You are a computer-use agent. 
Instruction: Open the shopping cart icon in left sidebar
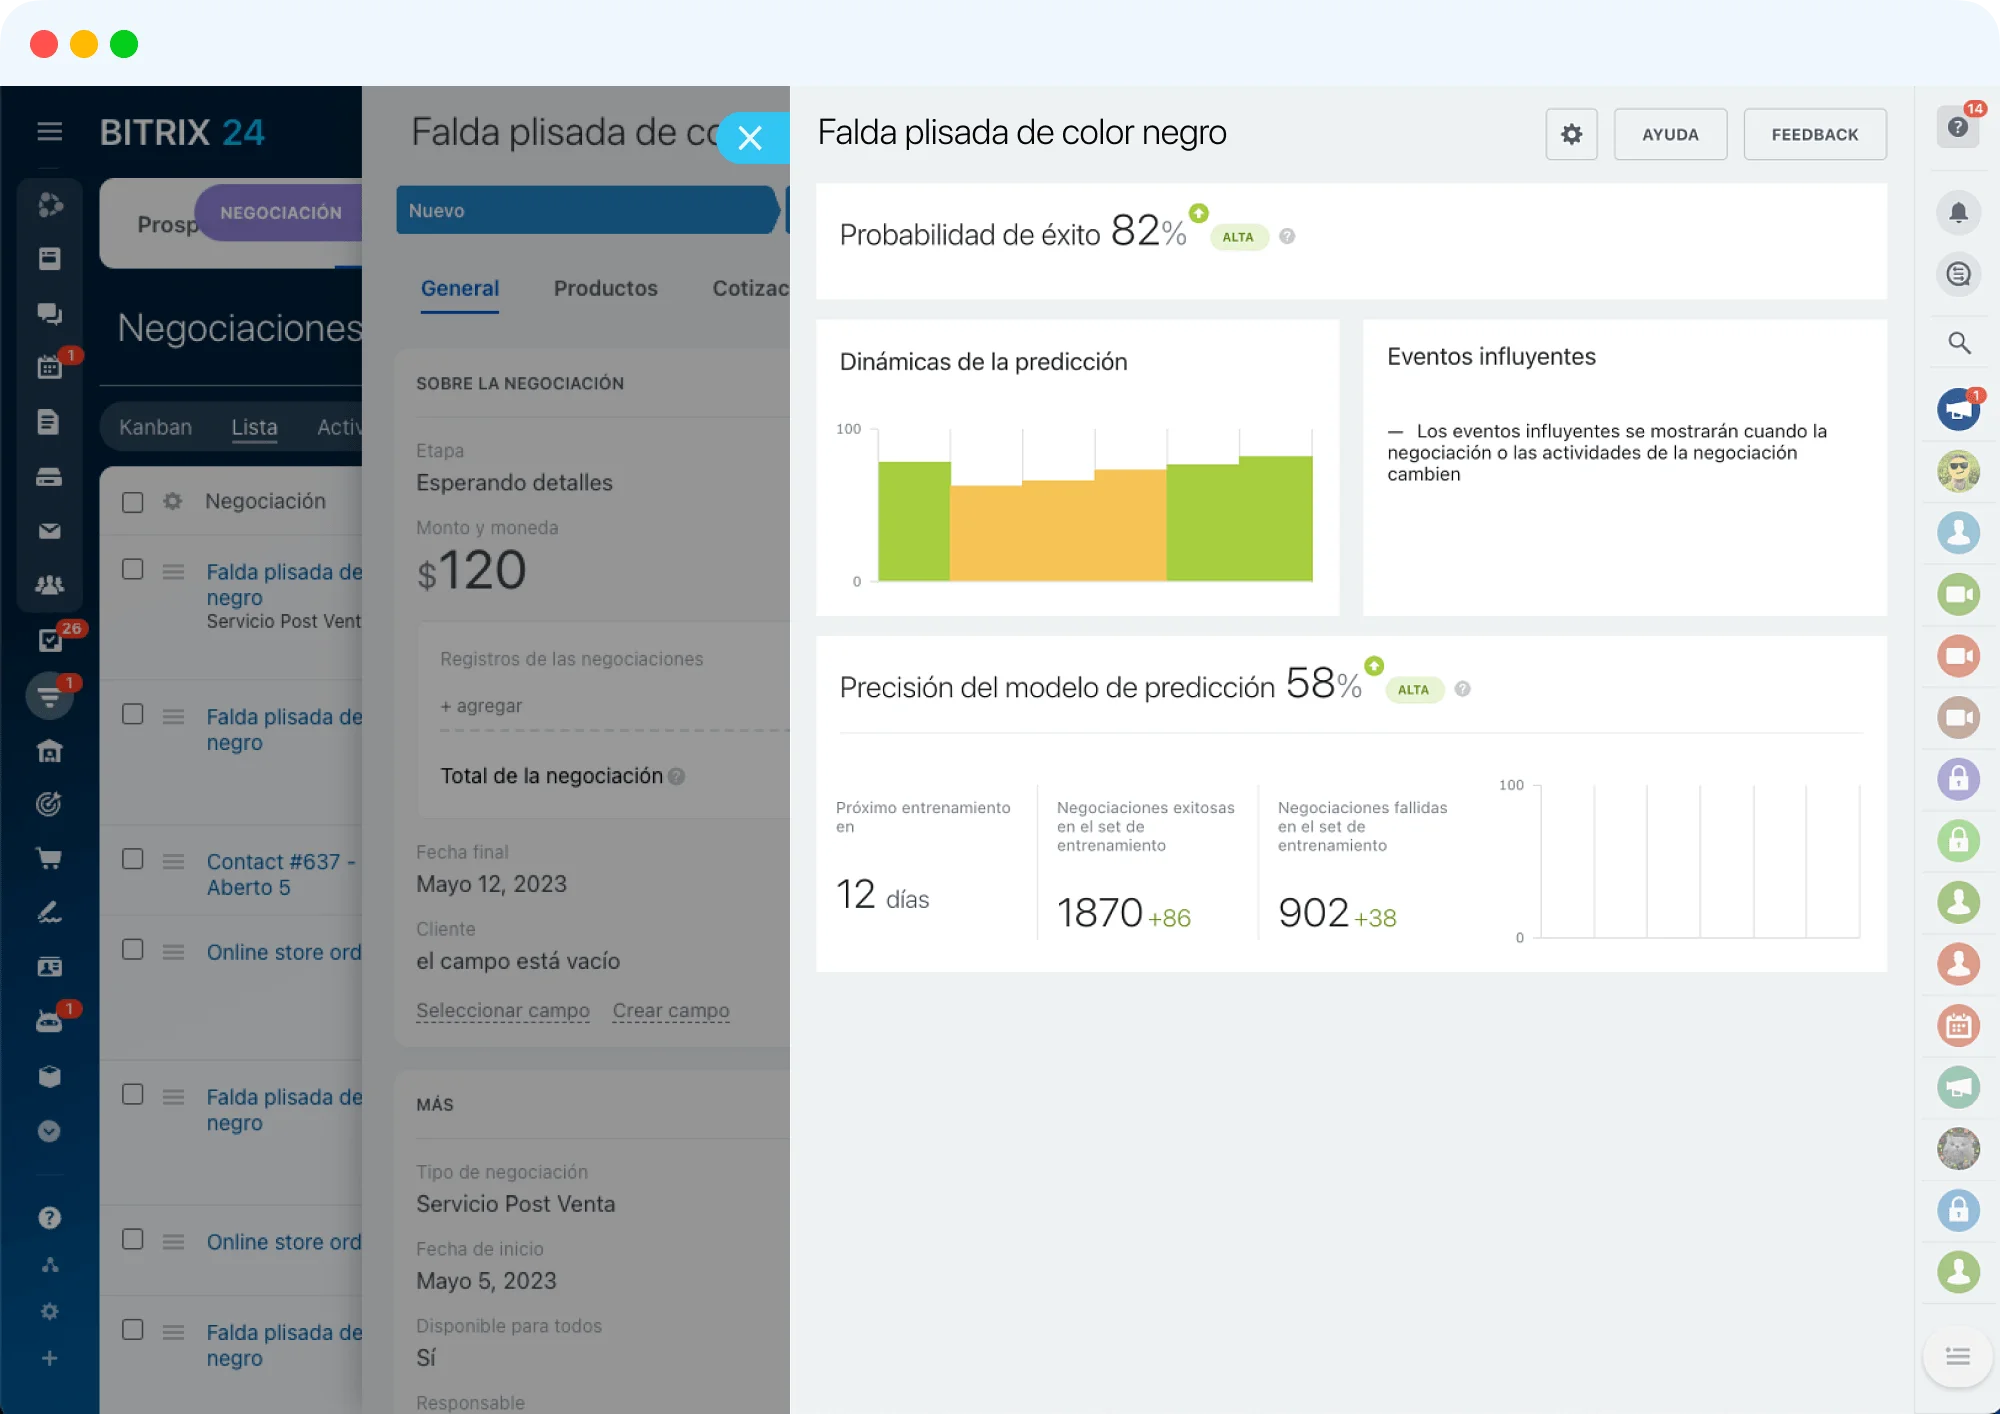pyautogui.click(x=49, y=858)
